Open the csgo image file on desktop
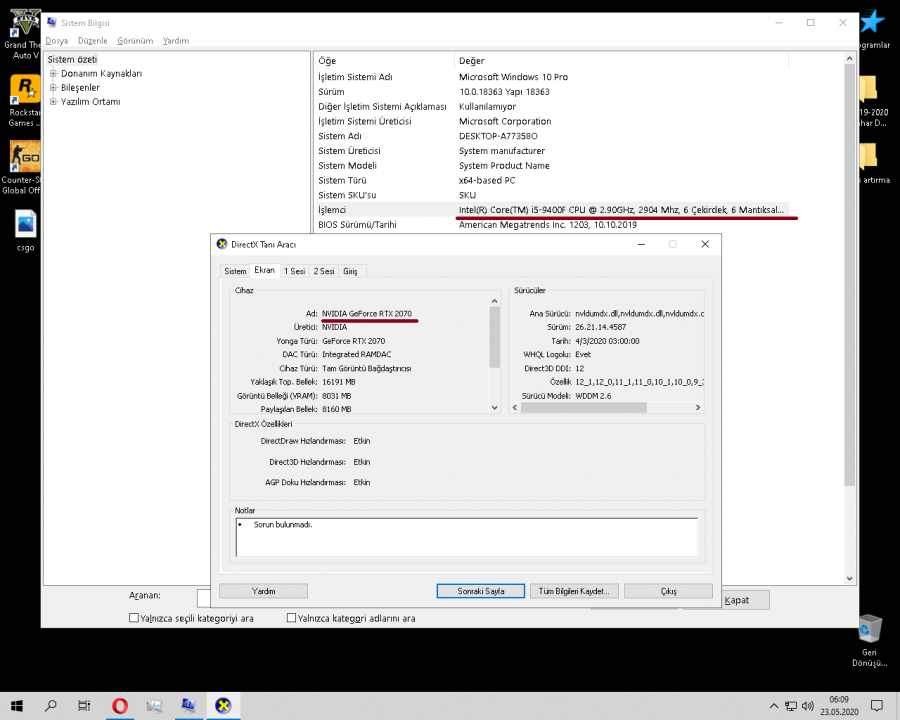The height and width of the screenshot is (720, 900). 25,231
